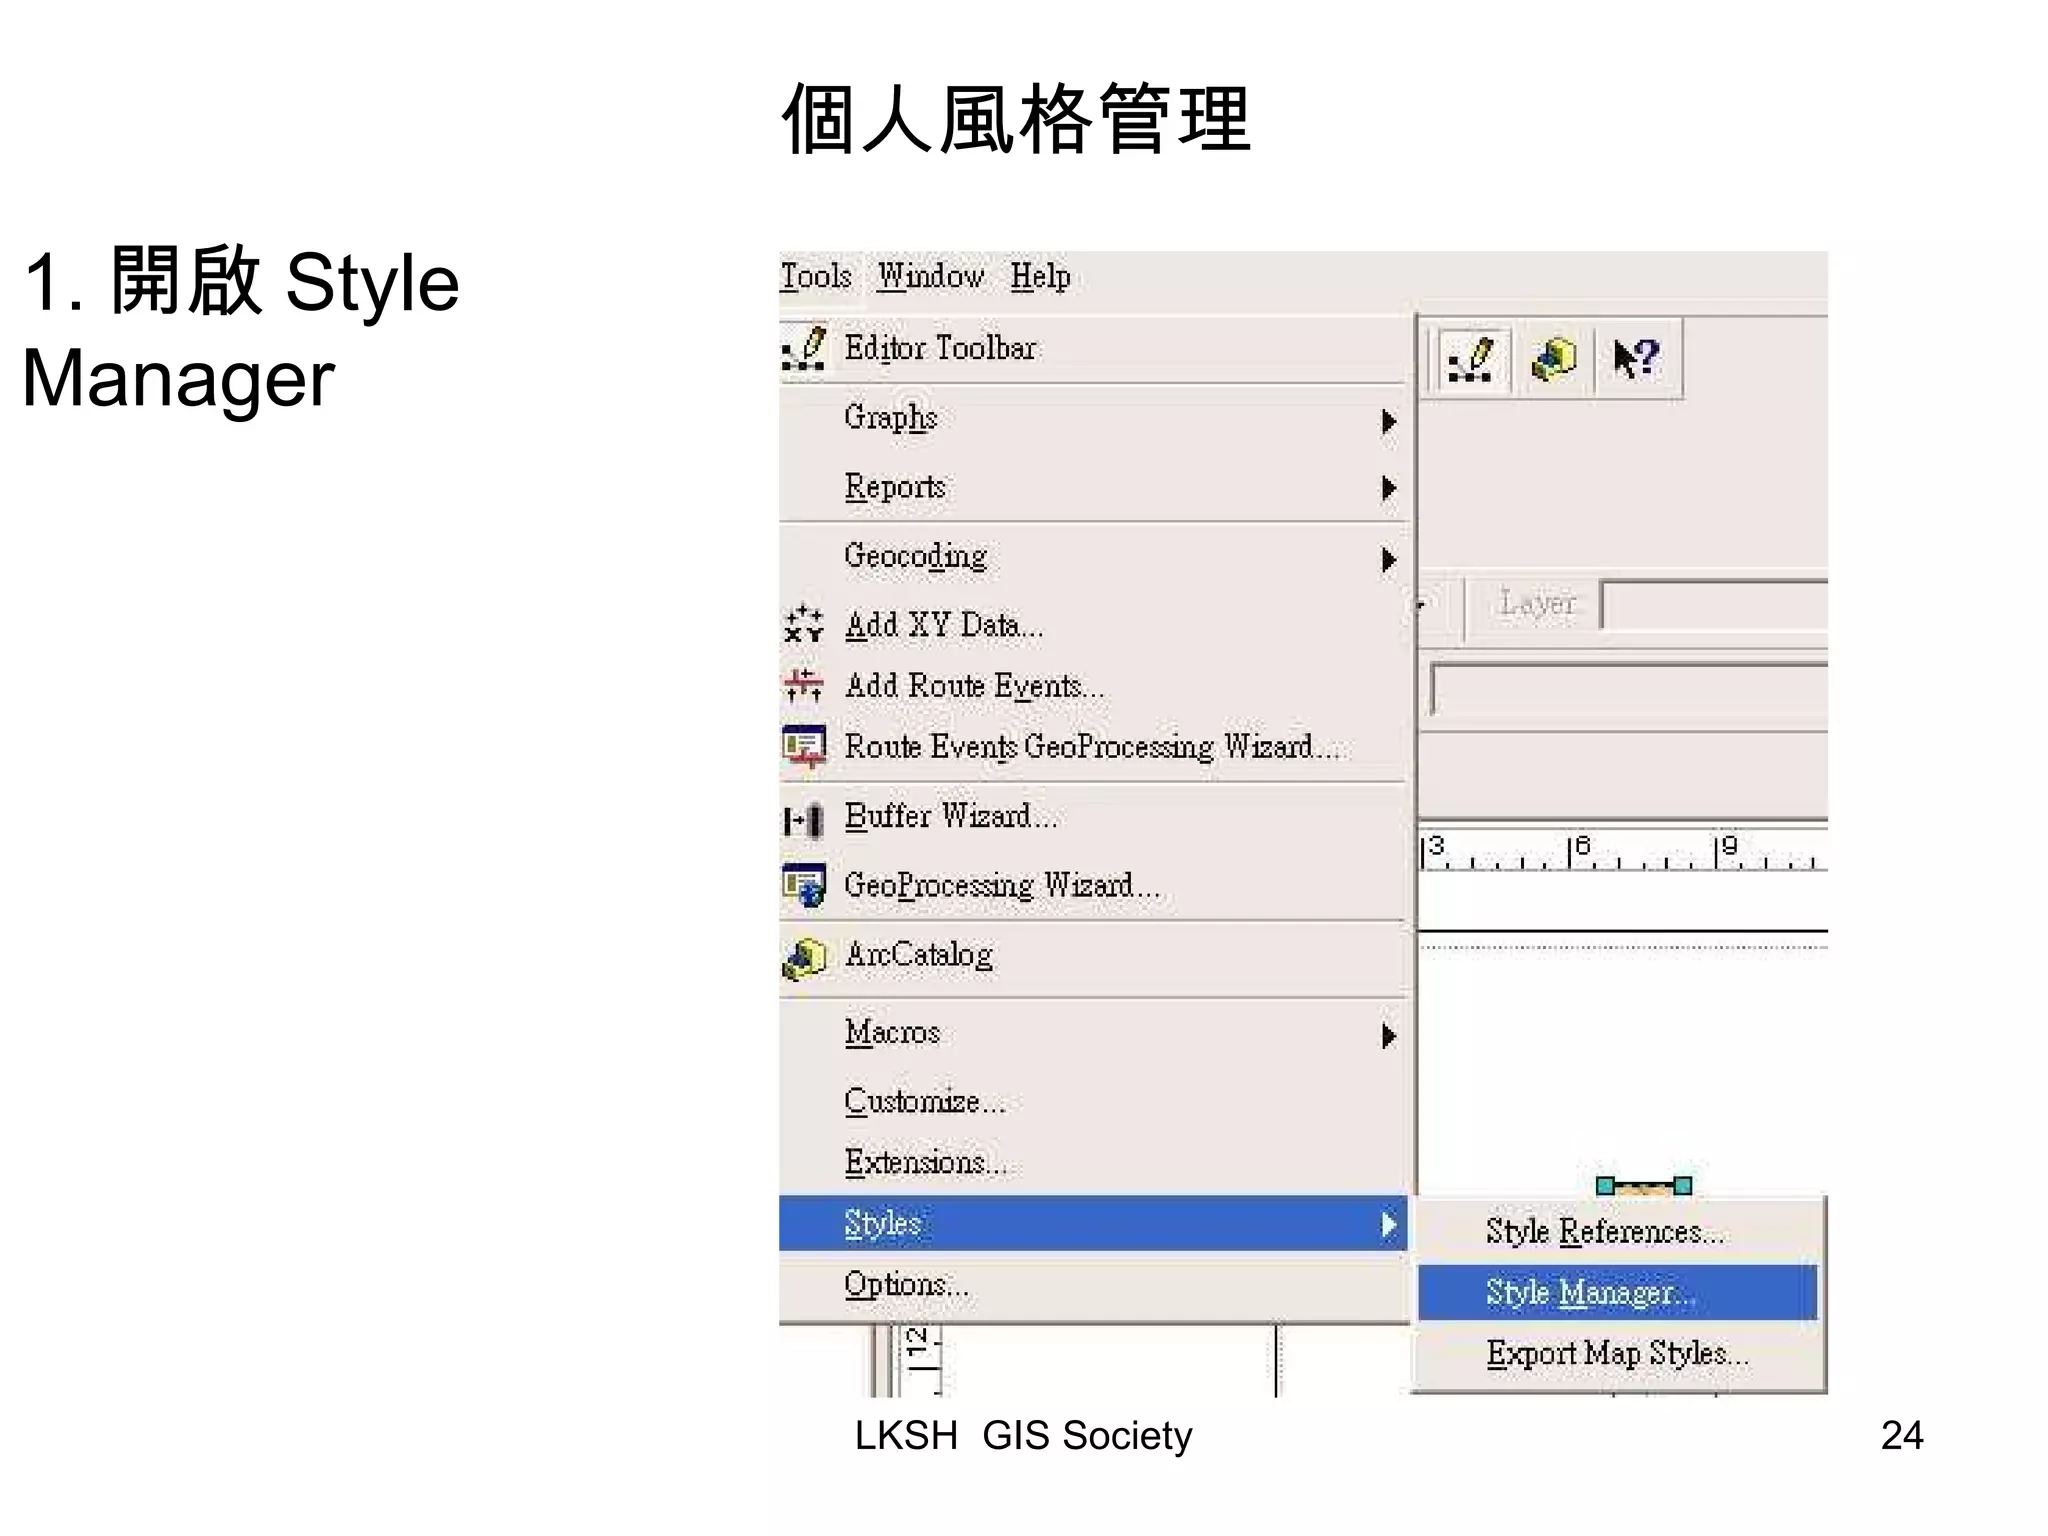Click the Add Route Events icon

coord(804,686)
